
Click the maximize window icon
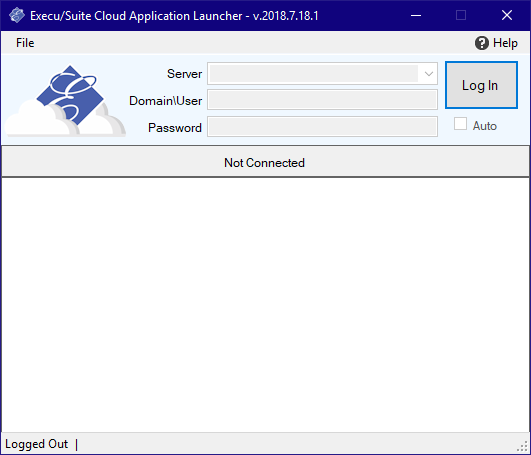461,15
